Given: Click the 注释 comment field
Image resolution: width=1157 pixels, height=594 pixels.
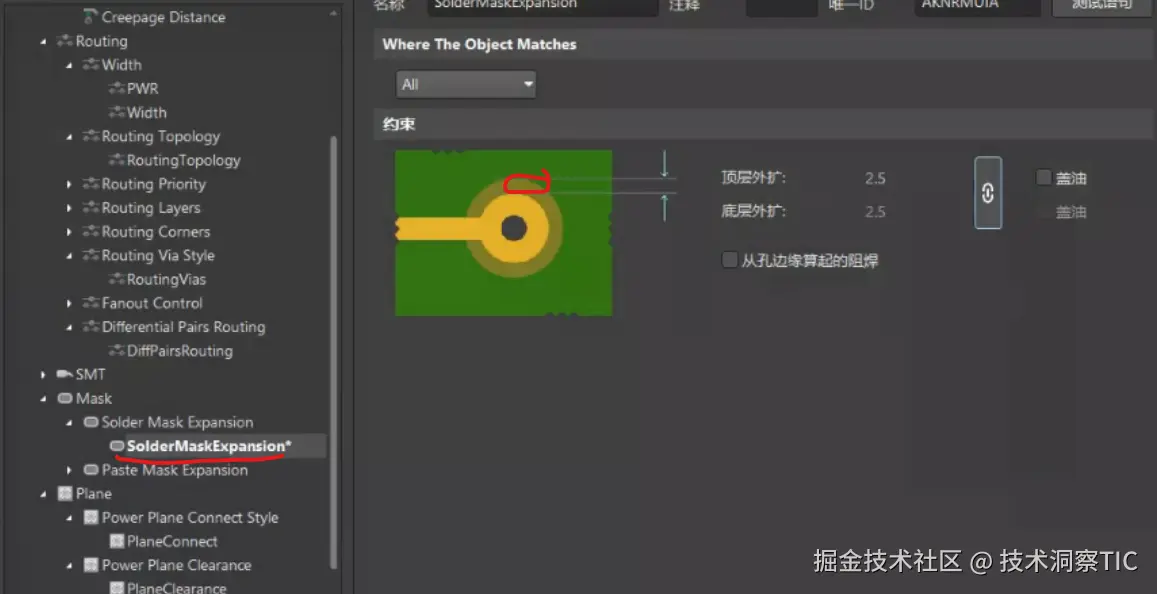Looking at the screenshot, I should click(x=782, y=6).
